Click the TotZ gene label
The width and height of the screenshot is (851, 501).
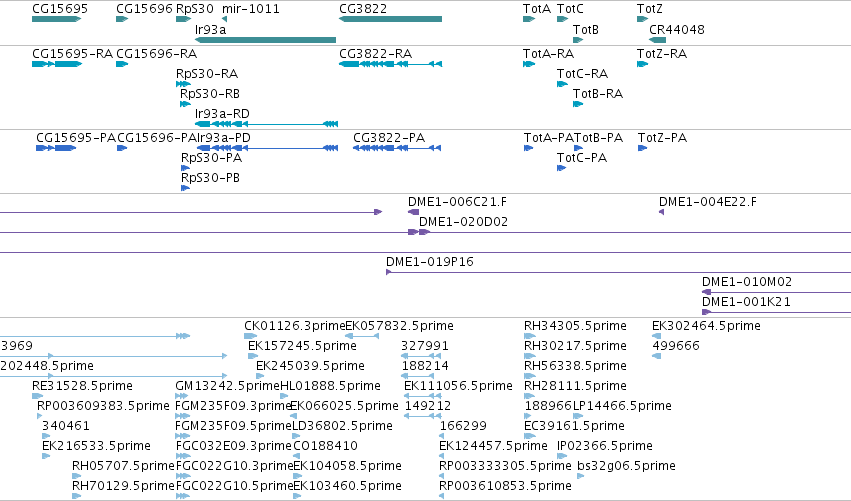pos(650,9)
